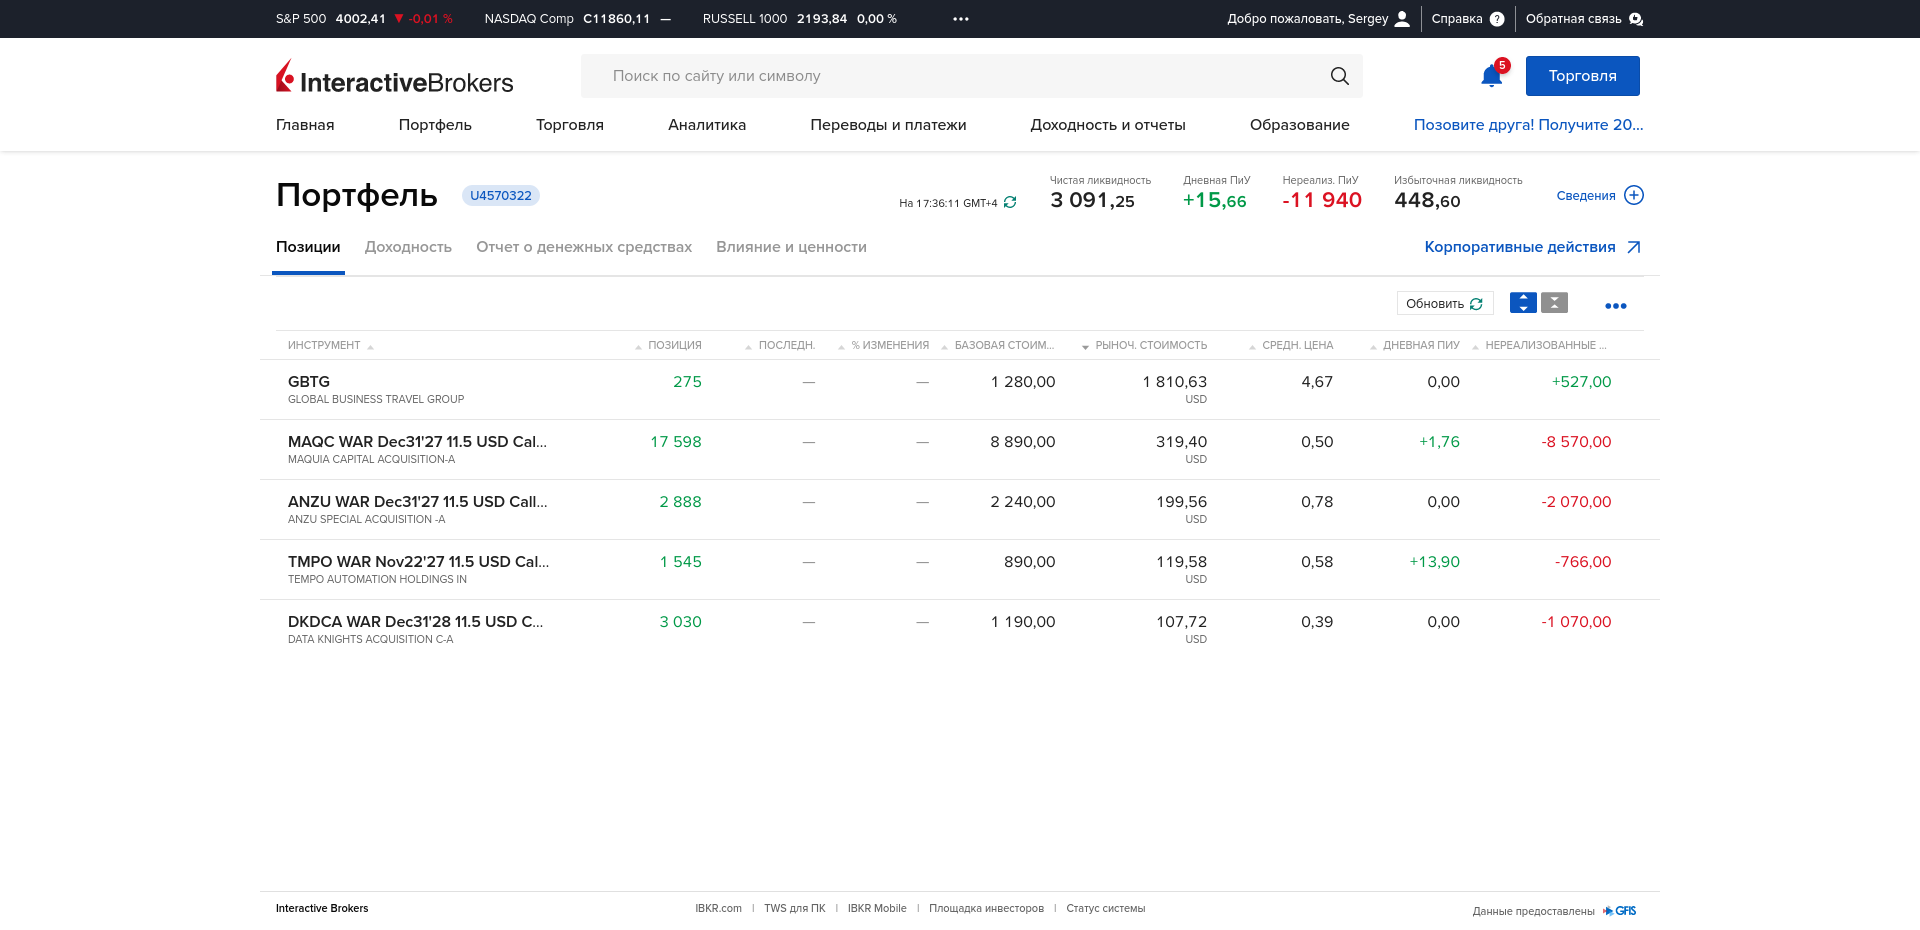Image resolution: width=1920 pixels, height=930 pixels.
Task: Open Площадка инвесторов footer link
Action: (986, 909)
